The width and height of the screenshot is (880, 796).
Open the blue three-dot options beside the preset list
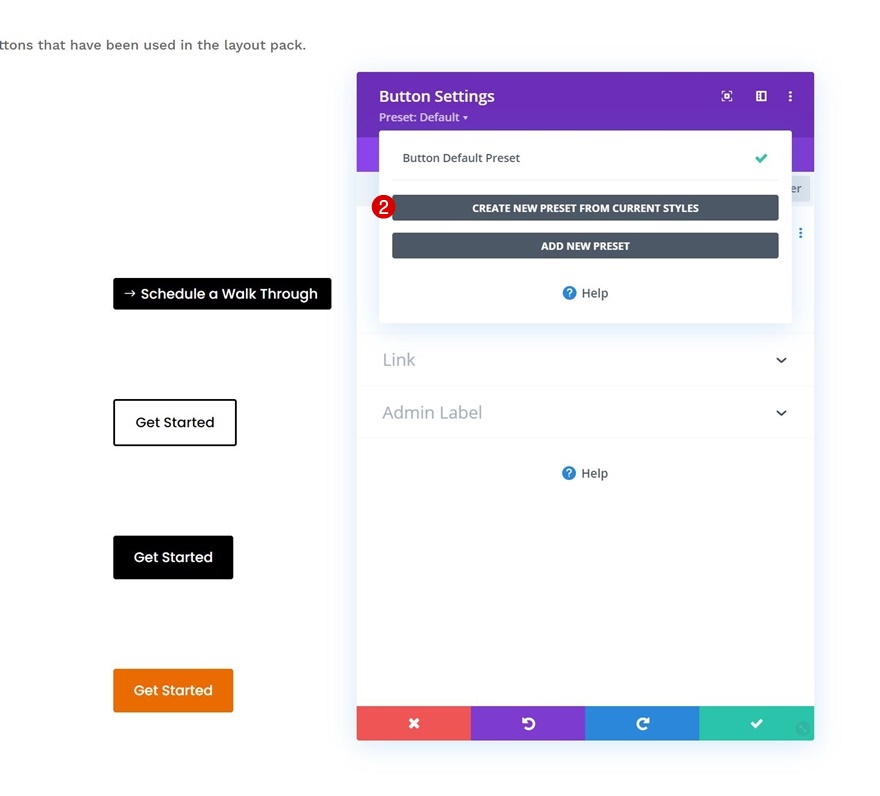[800, 232]
